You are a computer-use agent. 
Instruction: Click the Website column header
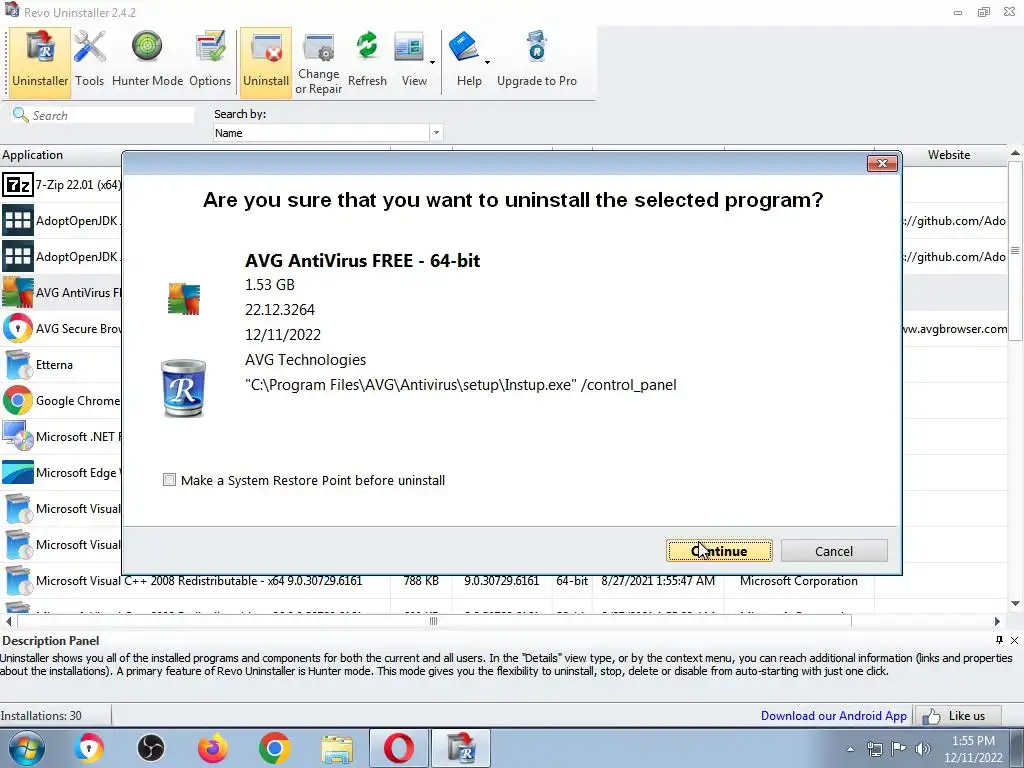click(x=949, y=155)
